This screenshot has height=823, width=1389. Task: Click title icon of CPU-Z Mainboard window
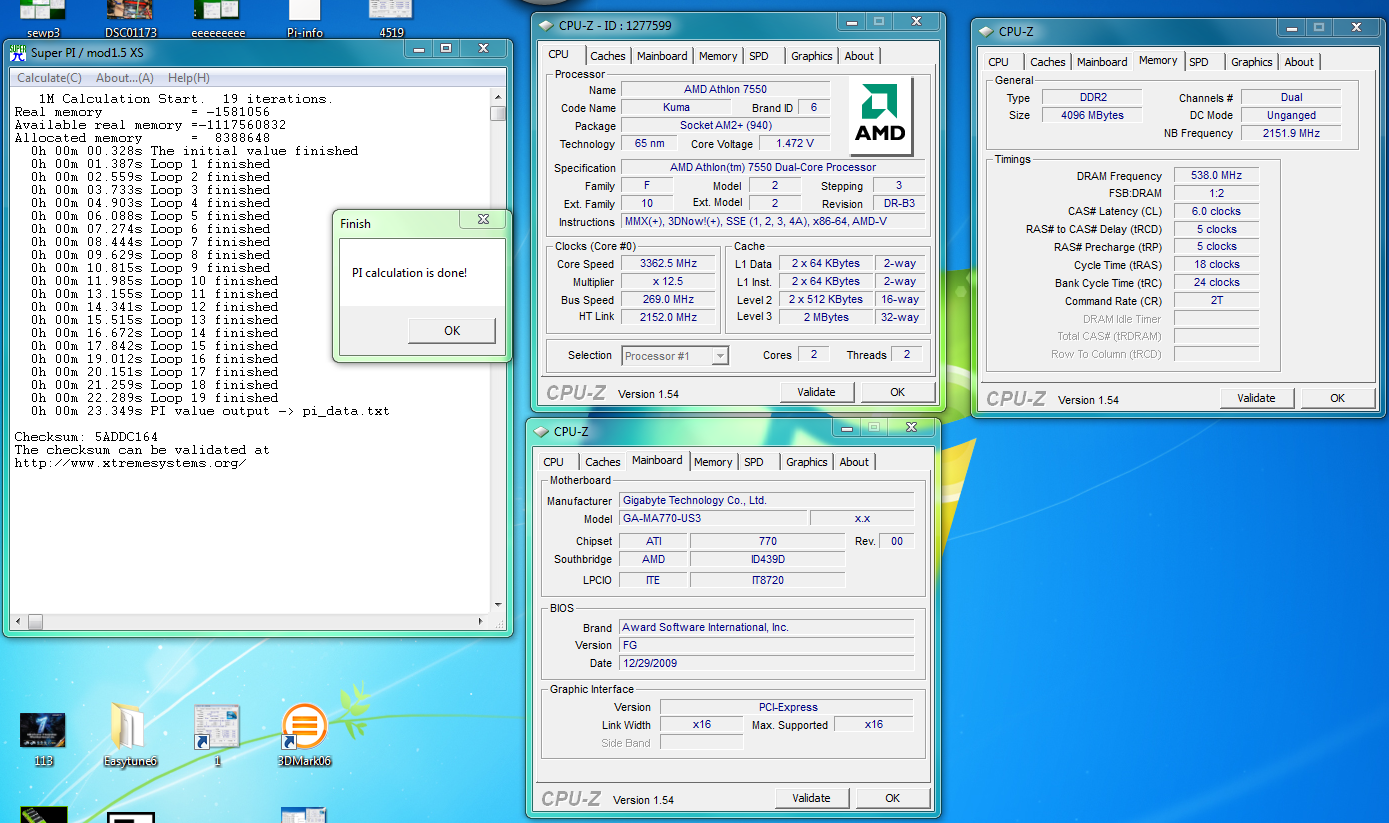[540, 431]
